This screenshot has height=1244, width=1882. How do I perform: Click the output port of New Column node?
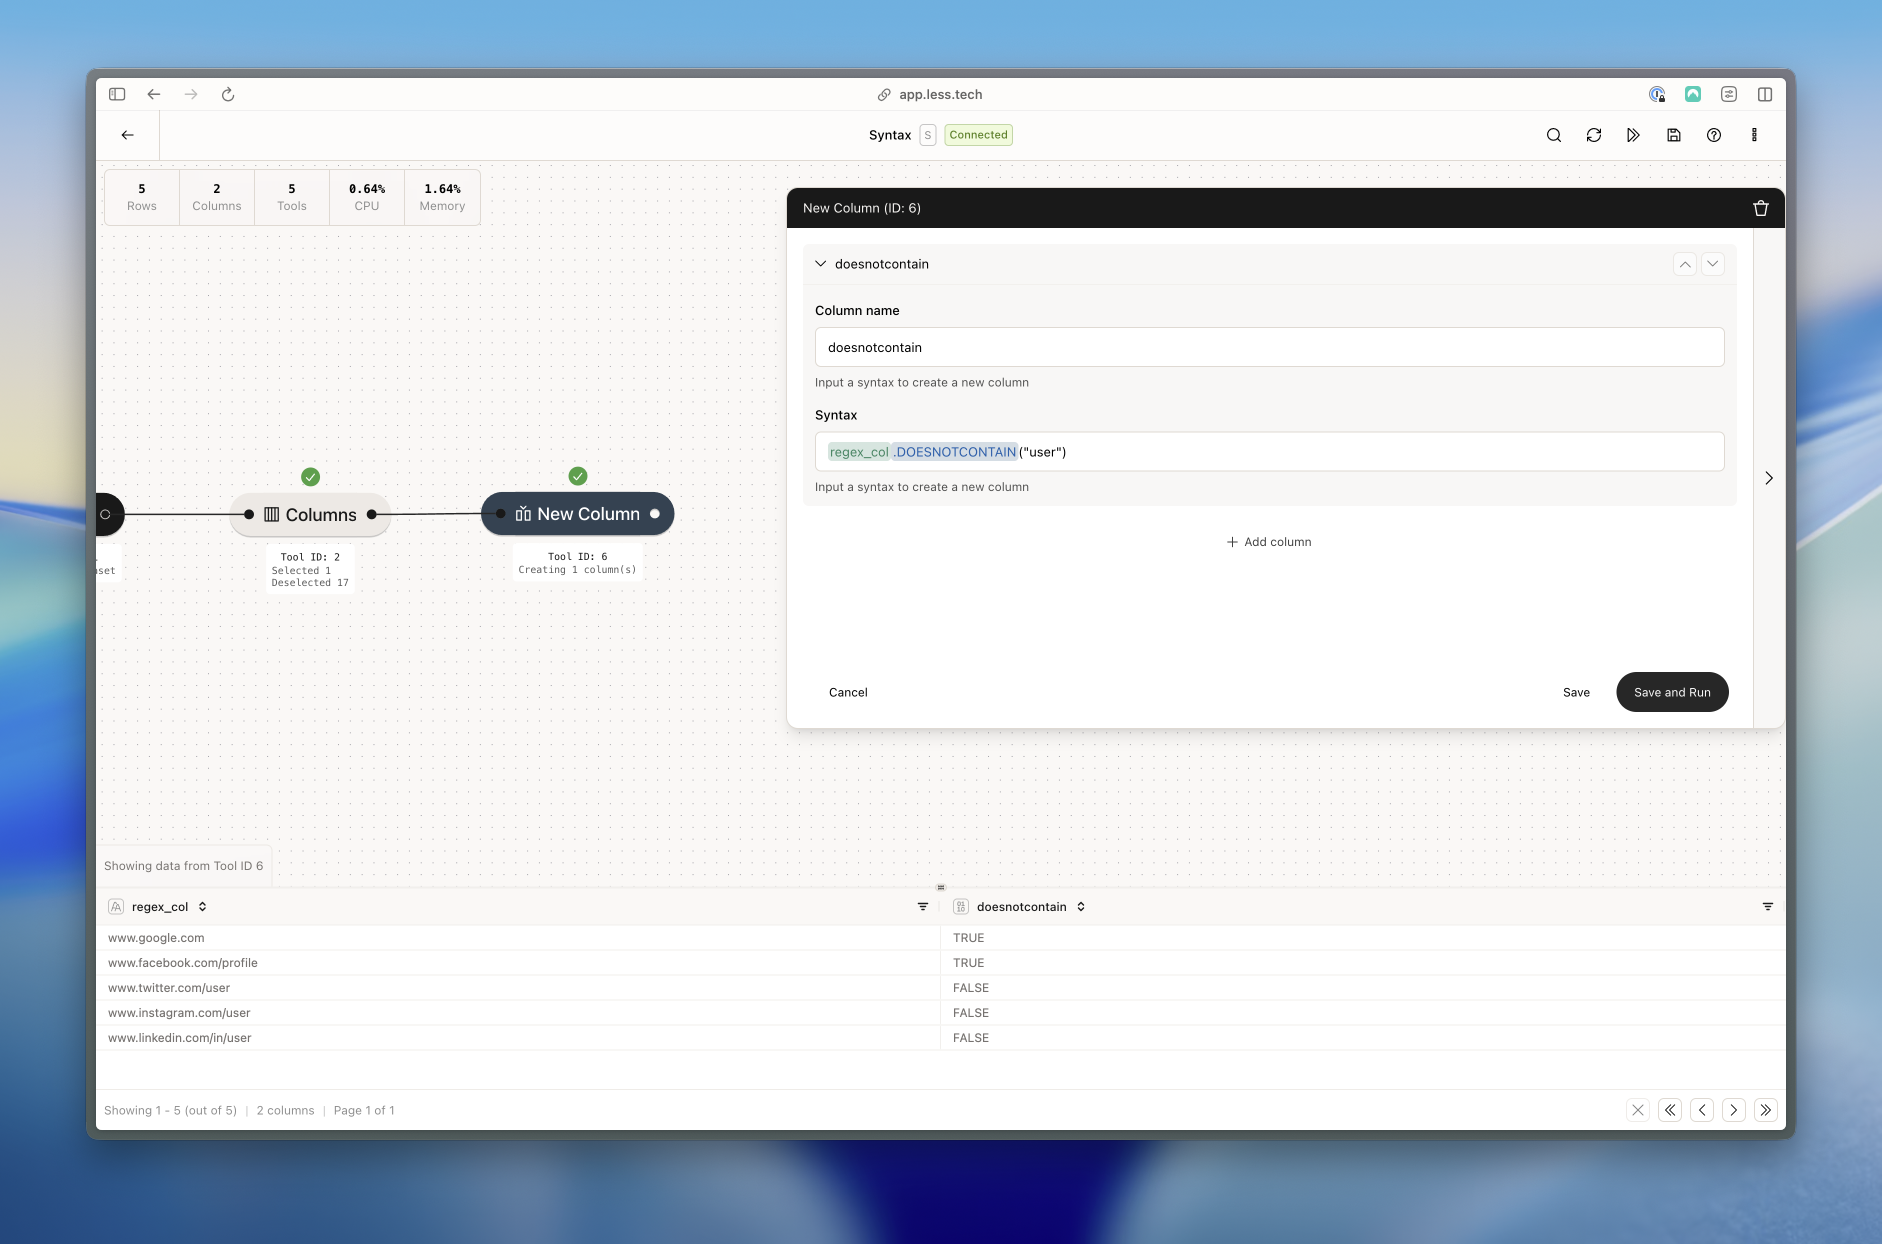click(655, 514)
